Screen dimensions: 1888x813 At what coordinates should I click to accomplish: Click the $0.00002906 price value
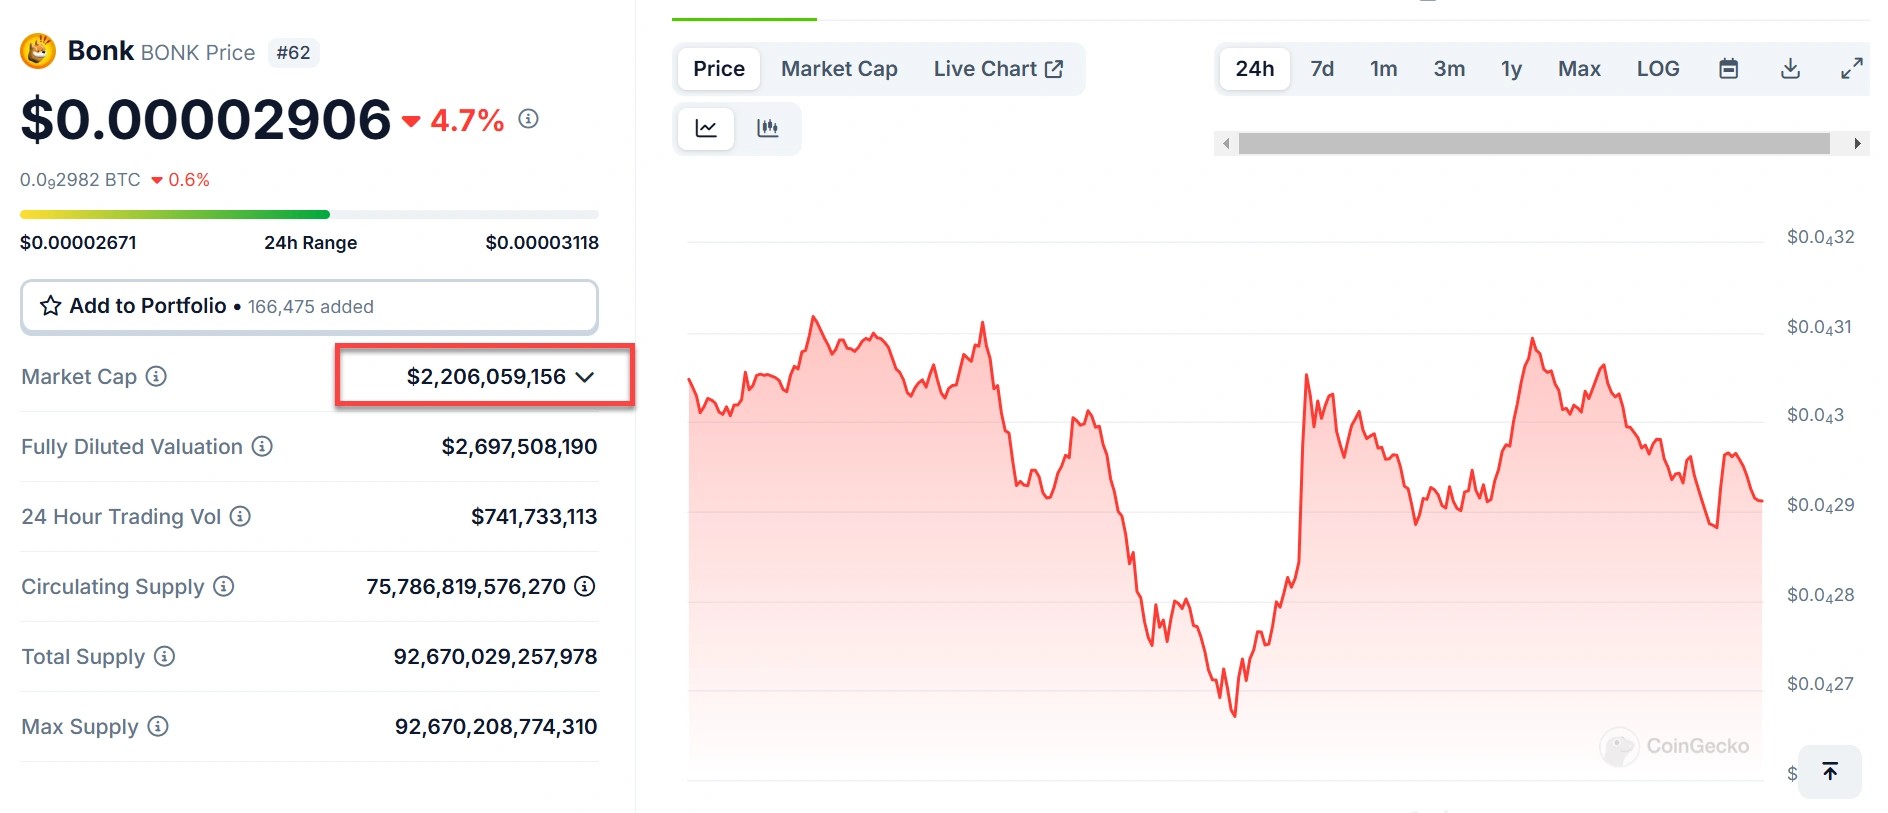coord(206,120)
